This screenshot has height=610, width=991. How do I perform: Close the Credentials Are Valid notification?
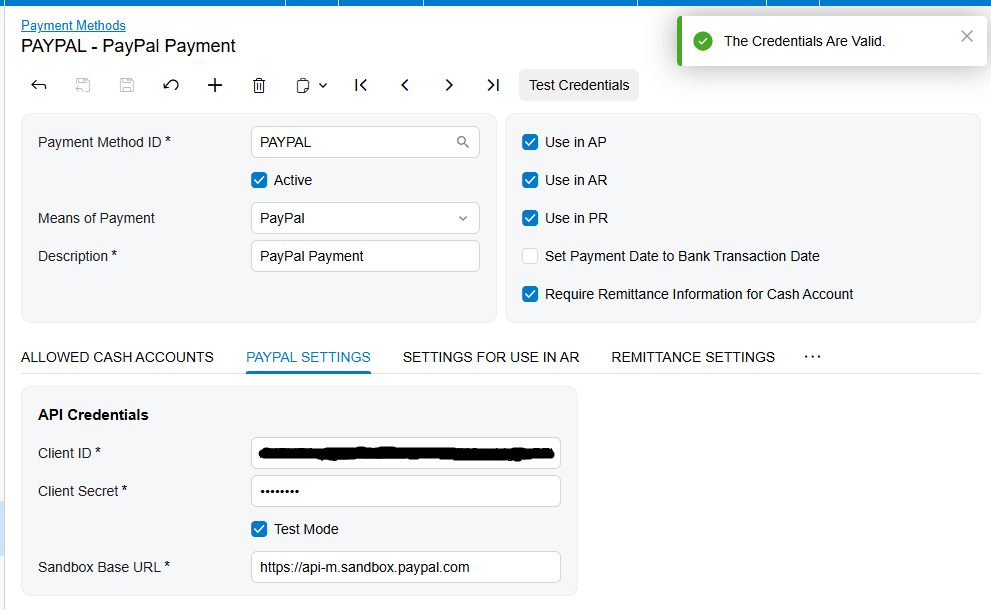click(x=966, y=36)
